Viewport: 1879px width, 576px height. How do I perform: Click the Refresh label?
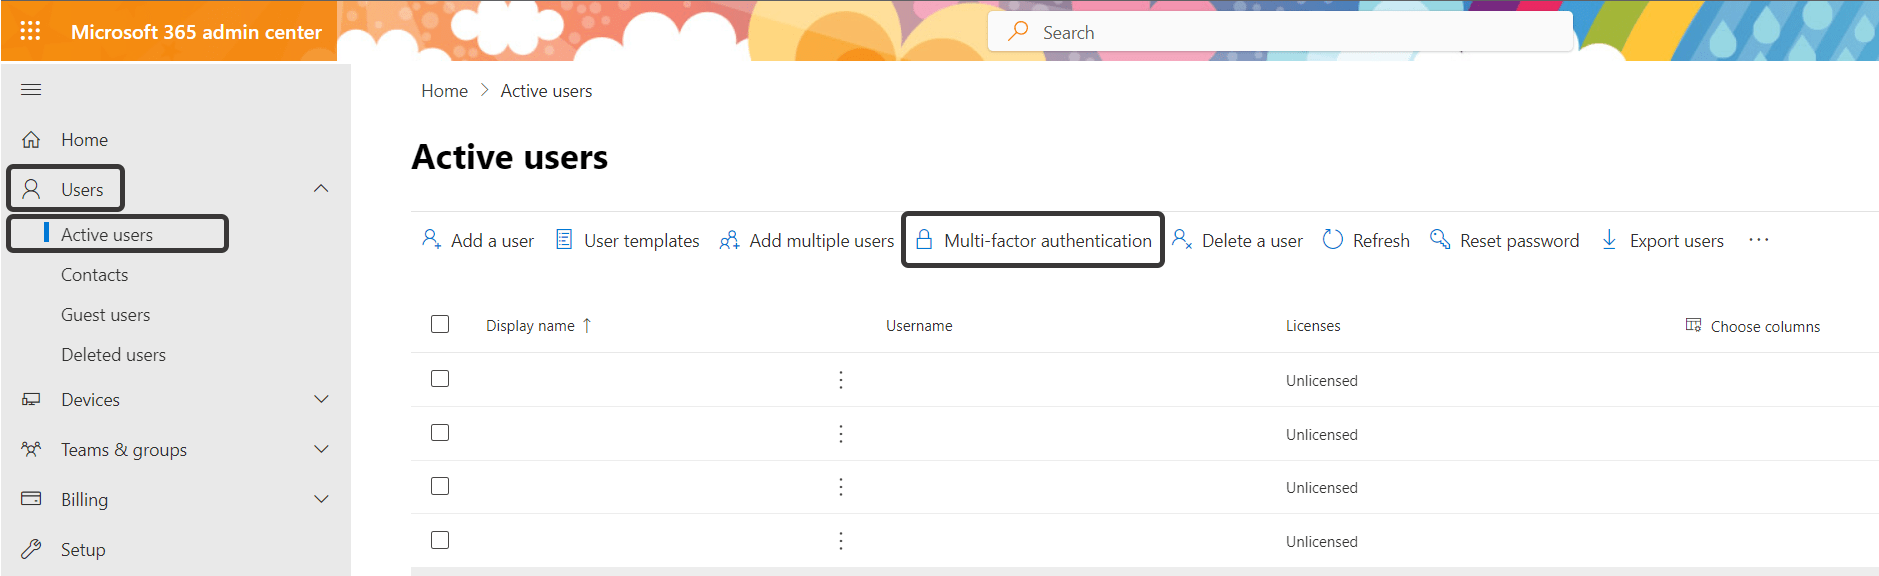click(1381, 241)
